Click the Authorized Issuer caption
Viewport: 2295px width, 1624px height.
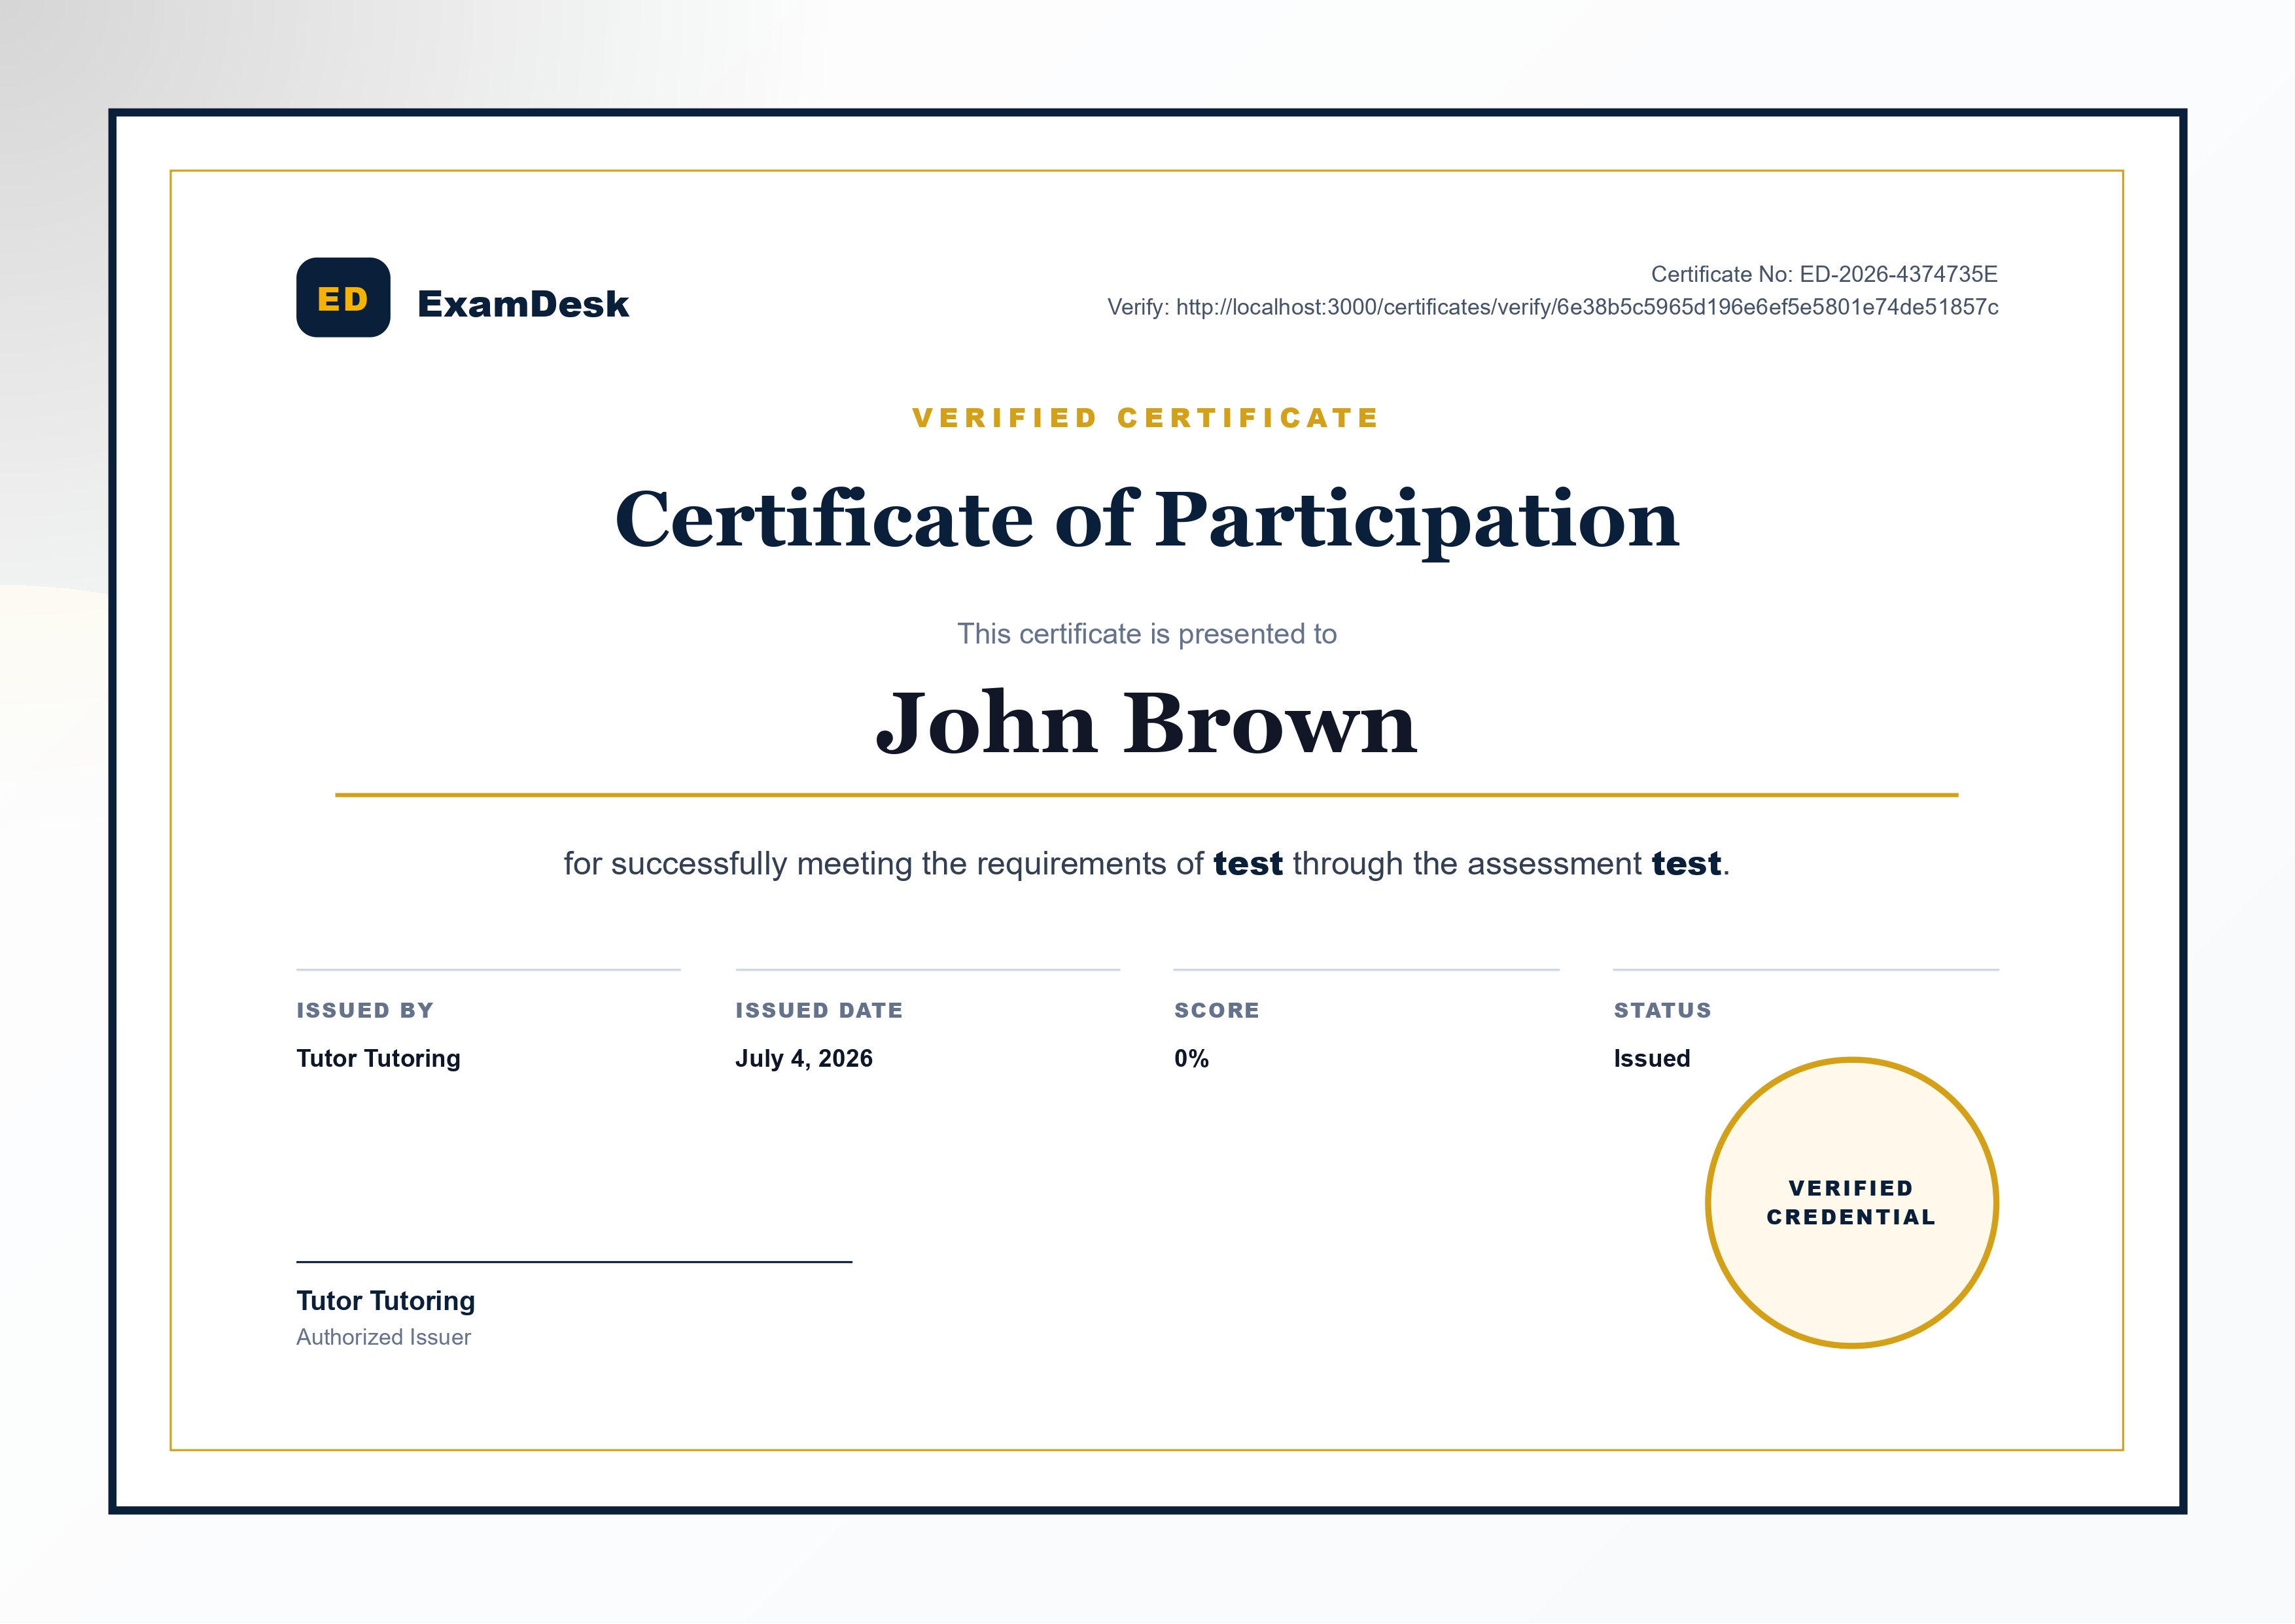pyautogui.click(x=383, y=1337)
